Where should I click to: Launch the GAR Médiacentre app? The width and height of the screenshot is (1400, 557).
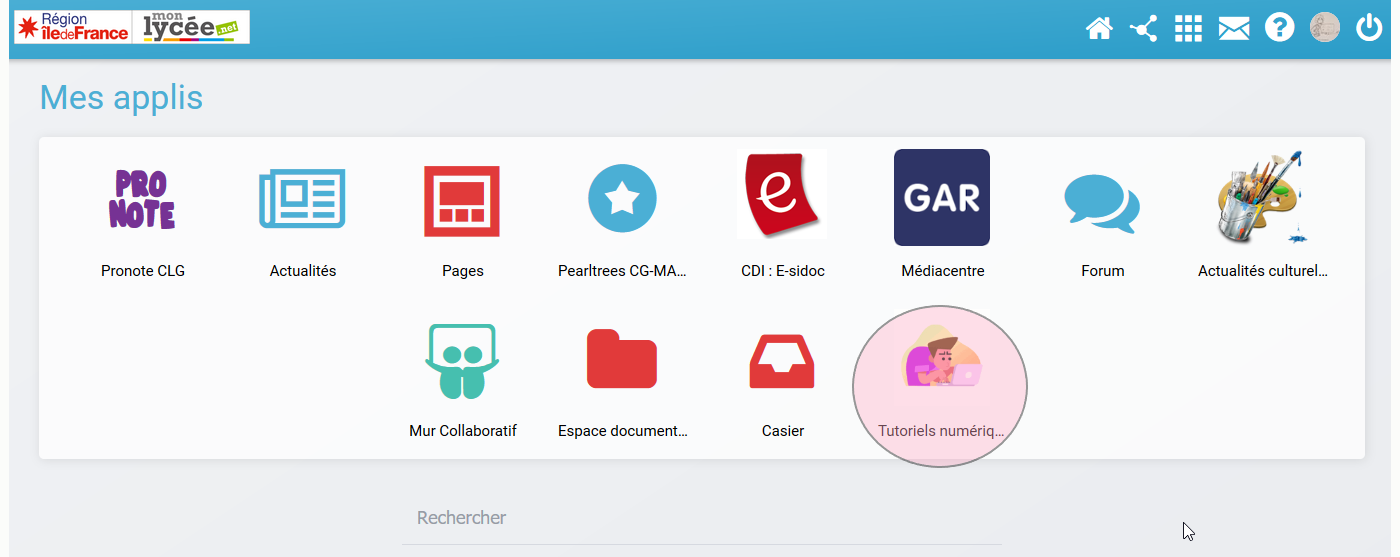pos(942,197)
